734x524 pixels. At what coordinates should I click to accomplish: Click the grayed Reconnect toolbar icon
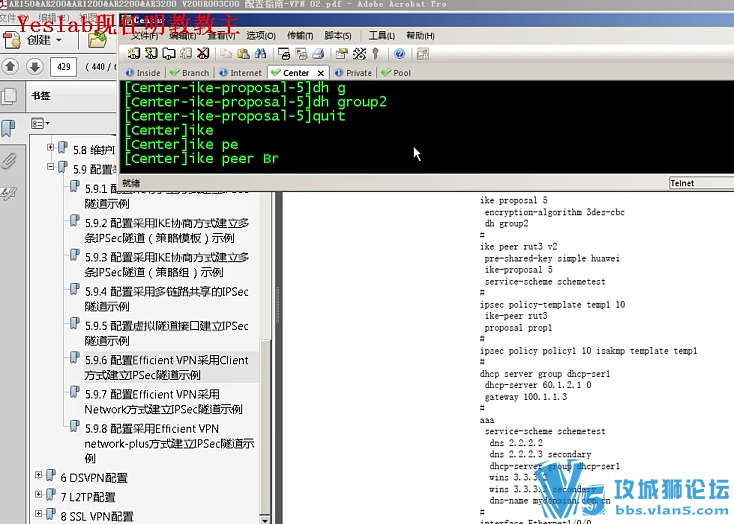(186, 53)
